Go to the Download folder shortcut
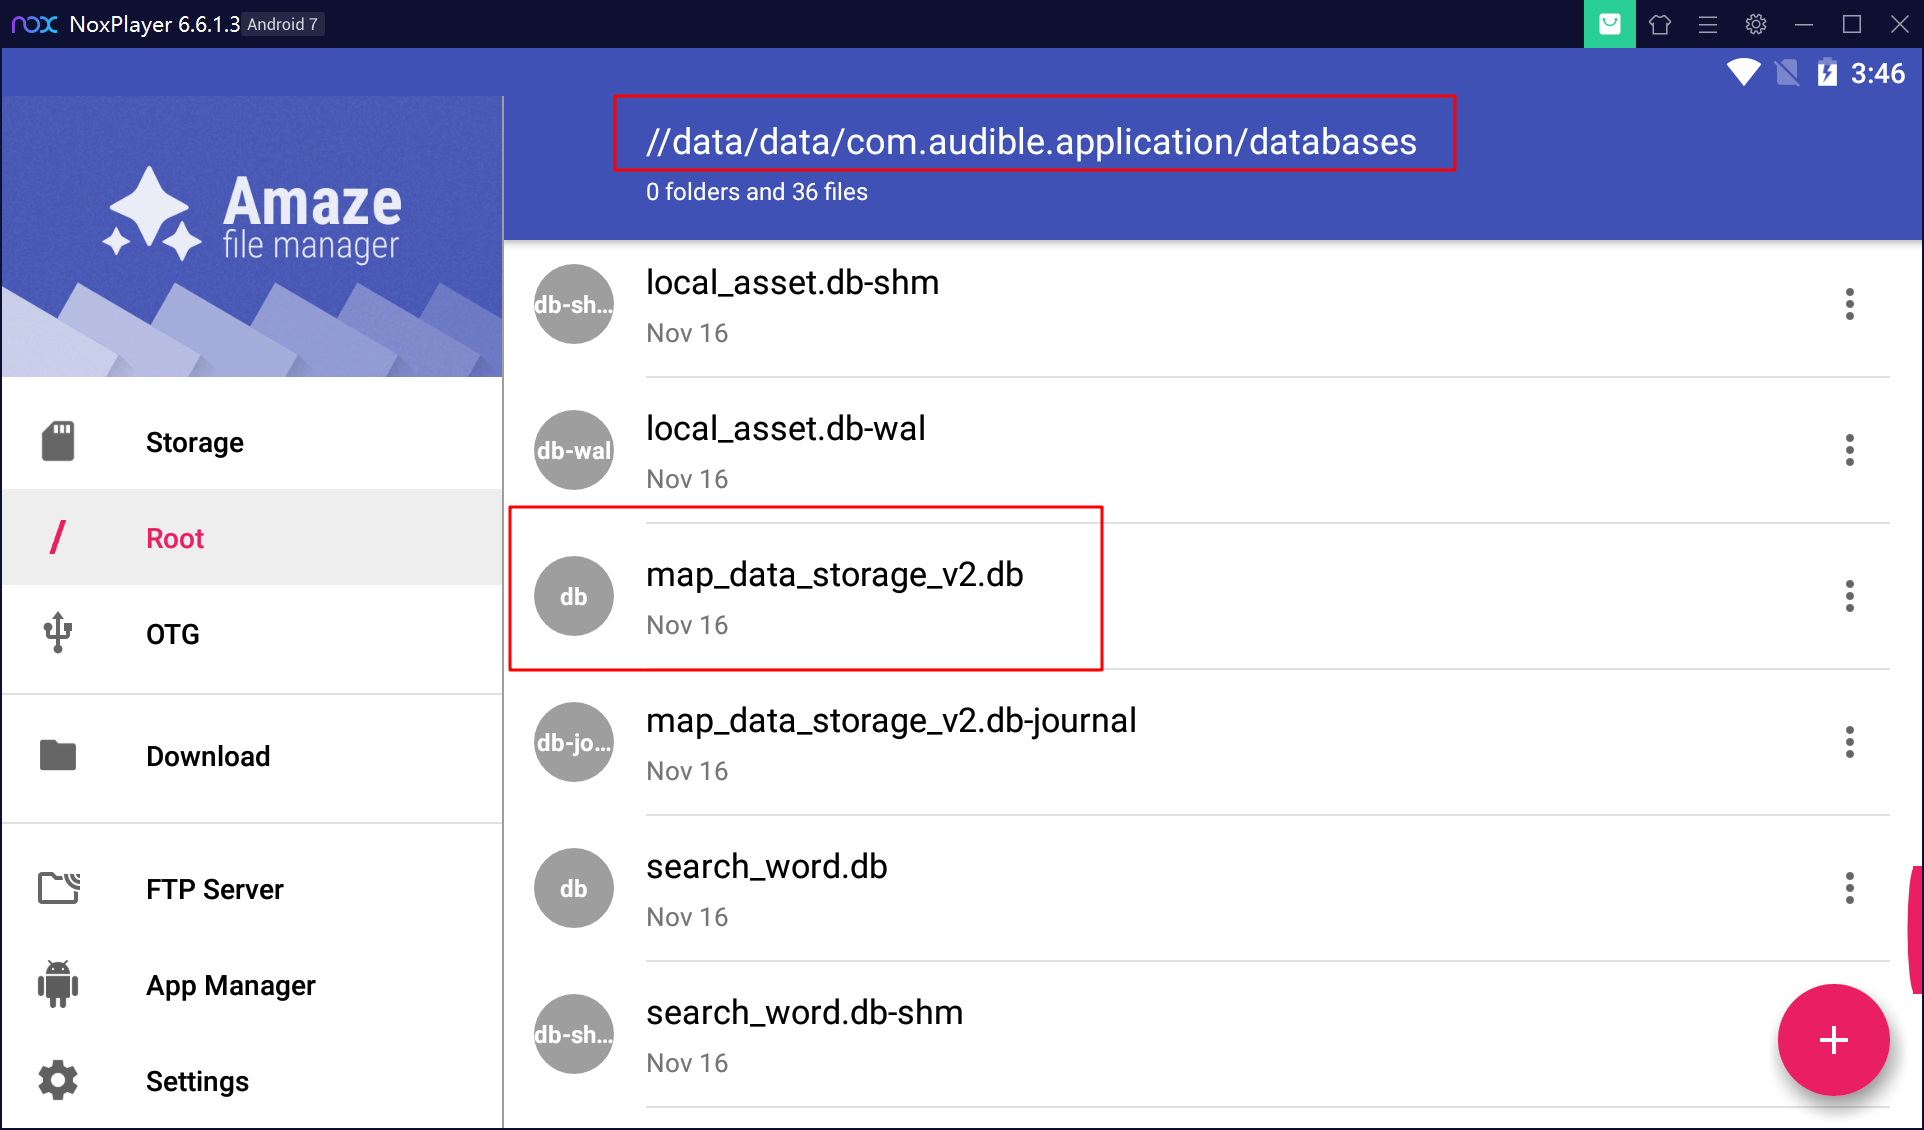 (x=251, y=756)
